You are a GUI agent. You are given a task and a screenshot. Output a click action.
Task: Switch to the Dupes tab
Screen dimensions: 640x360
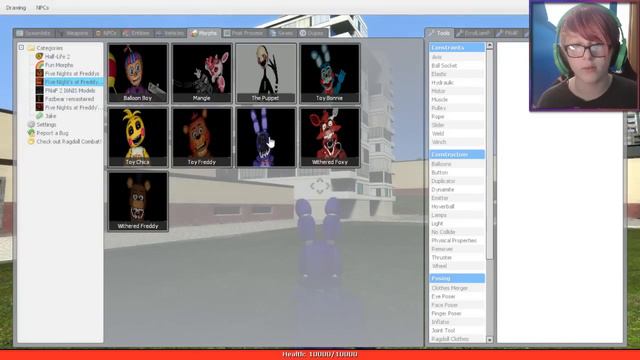[312, 33]
